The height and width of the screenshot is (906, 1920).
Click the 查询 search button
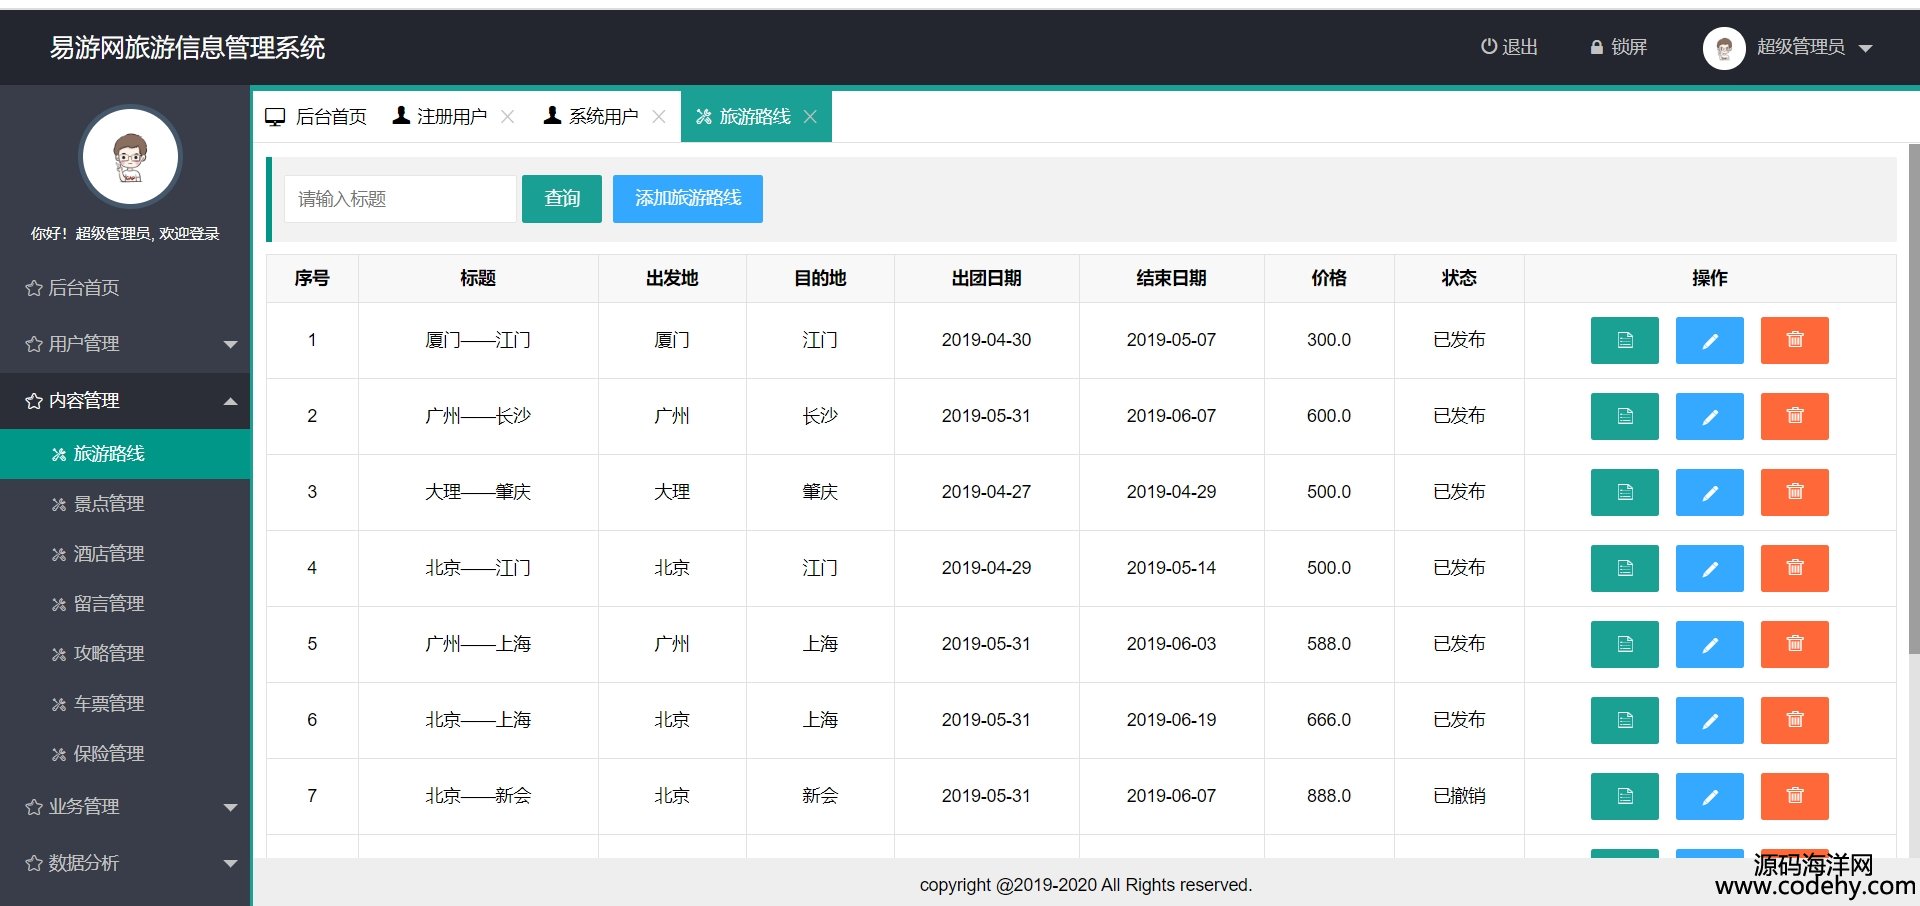[561, 199]
